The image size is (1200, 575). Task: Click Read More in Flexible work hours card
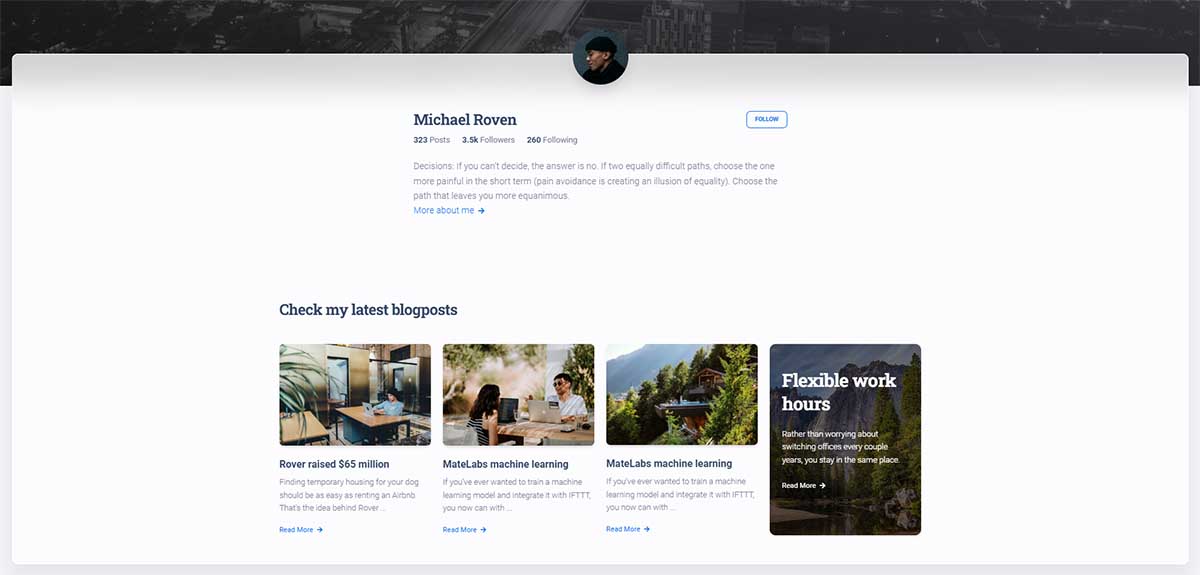click(799, 486)
